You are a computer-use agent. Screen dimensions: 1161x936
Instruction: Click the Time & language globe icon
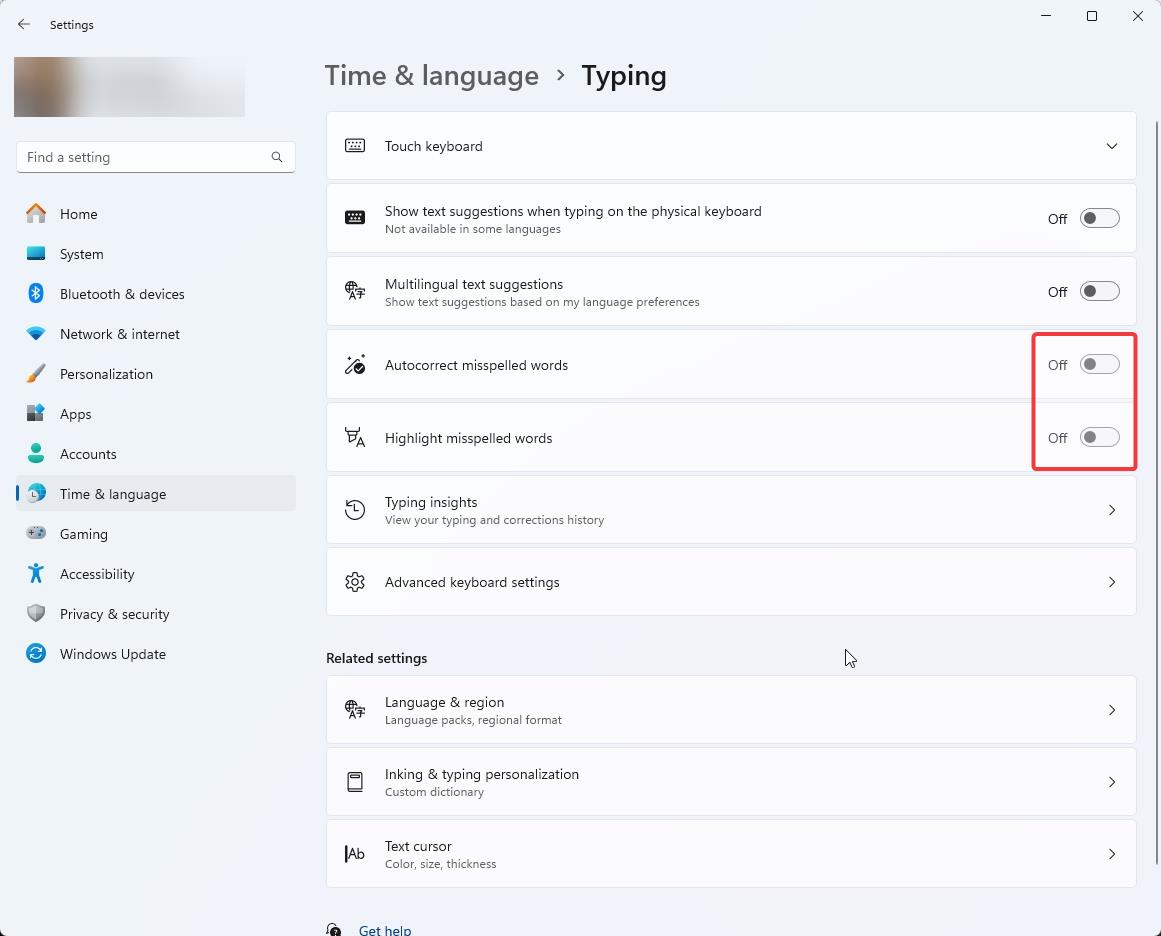click(x=36, y=493)
